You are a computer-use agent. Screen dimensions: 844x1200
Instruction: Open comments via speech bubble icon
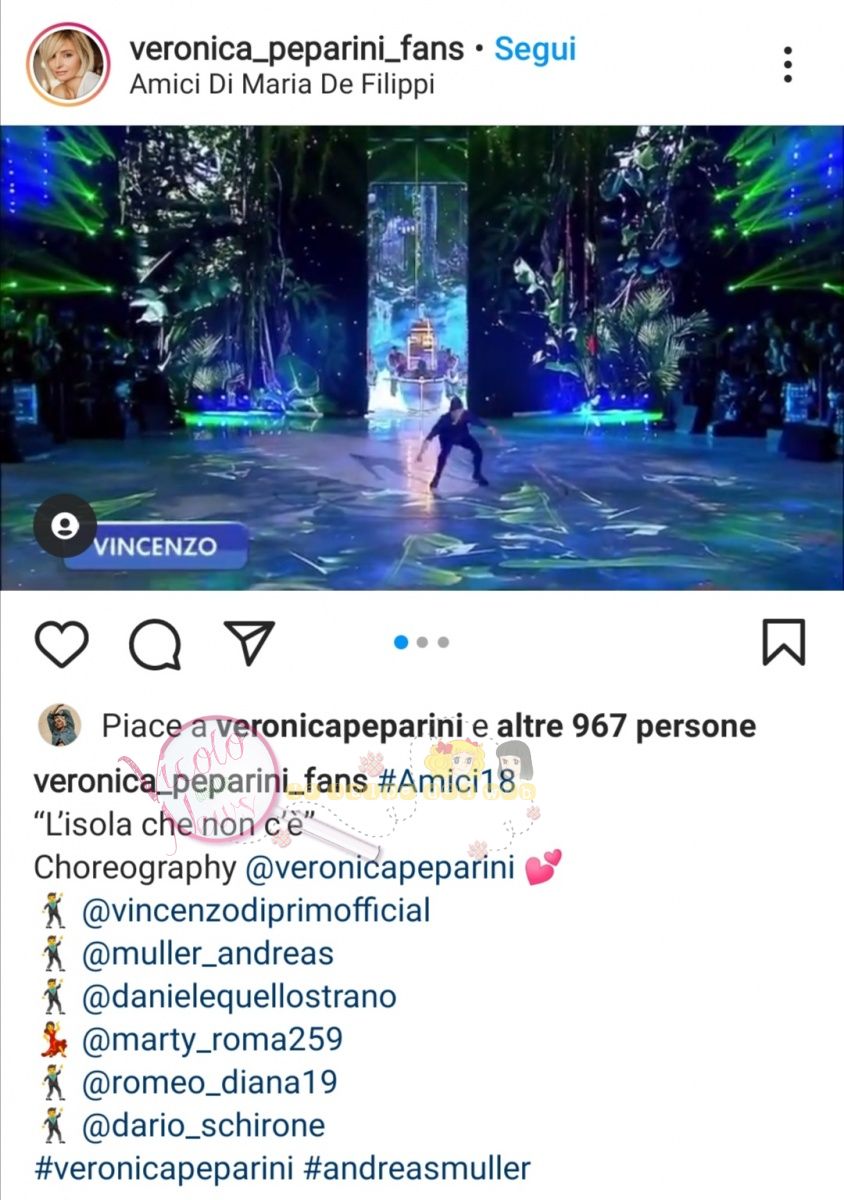(x=155, y=643)
